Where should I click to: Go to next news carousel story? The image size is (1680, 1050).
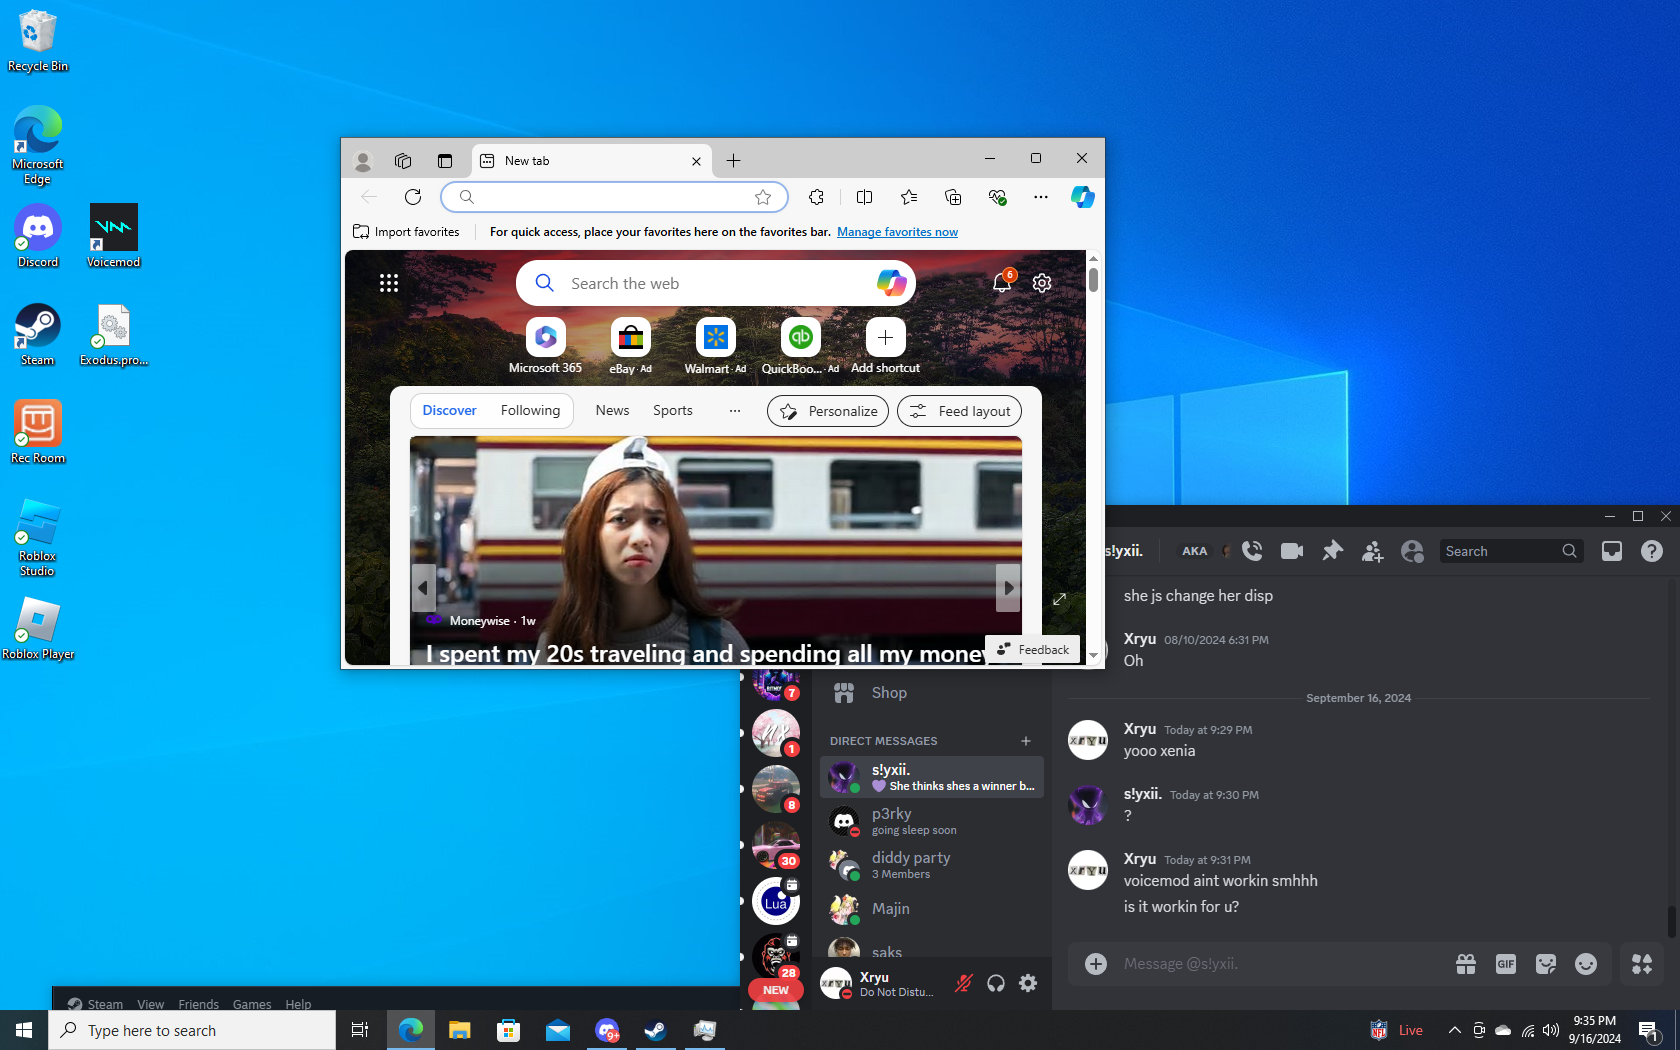coord(1008,588)
